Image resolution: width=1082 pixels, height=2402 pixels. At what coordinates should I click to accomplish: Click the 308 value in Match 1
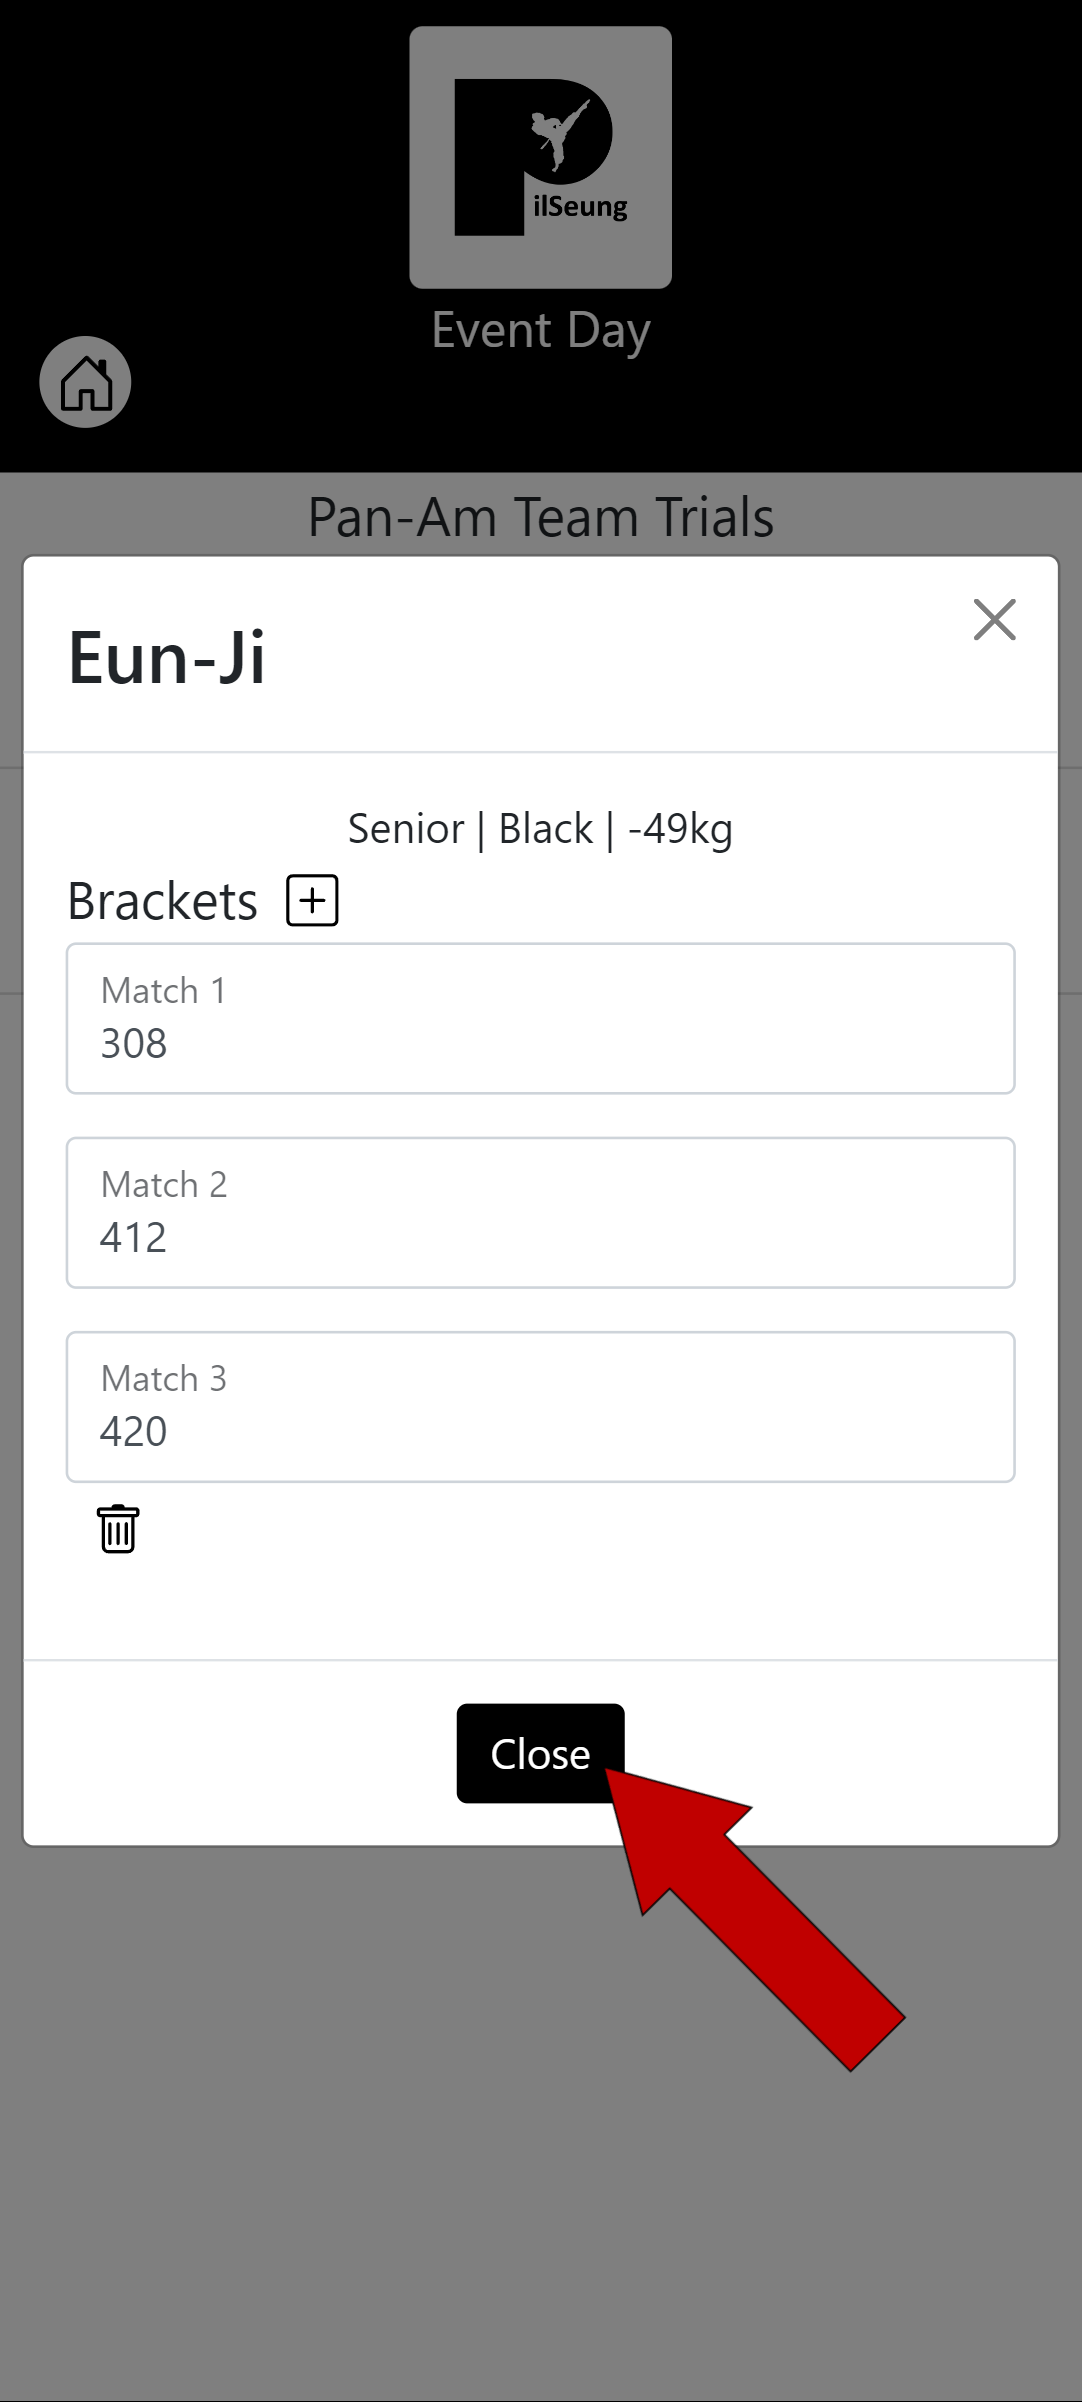click(133, 1044)
